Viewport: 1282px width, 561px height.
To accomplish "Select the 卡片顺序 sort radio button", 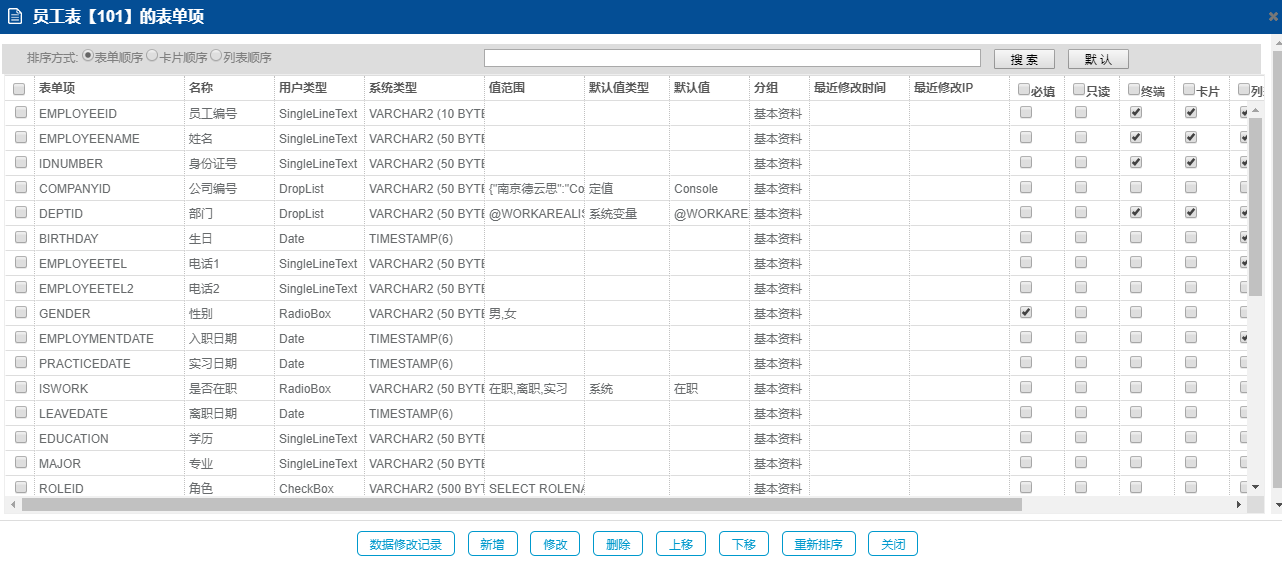I will pyautogui.click(x=152, y=56).
